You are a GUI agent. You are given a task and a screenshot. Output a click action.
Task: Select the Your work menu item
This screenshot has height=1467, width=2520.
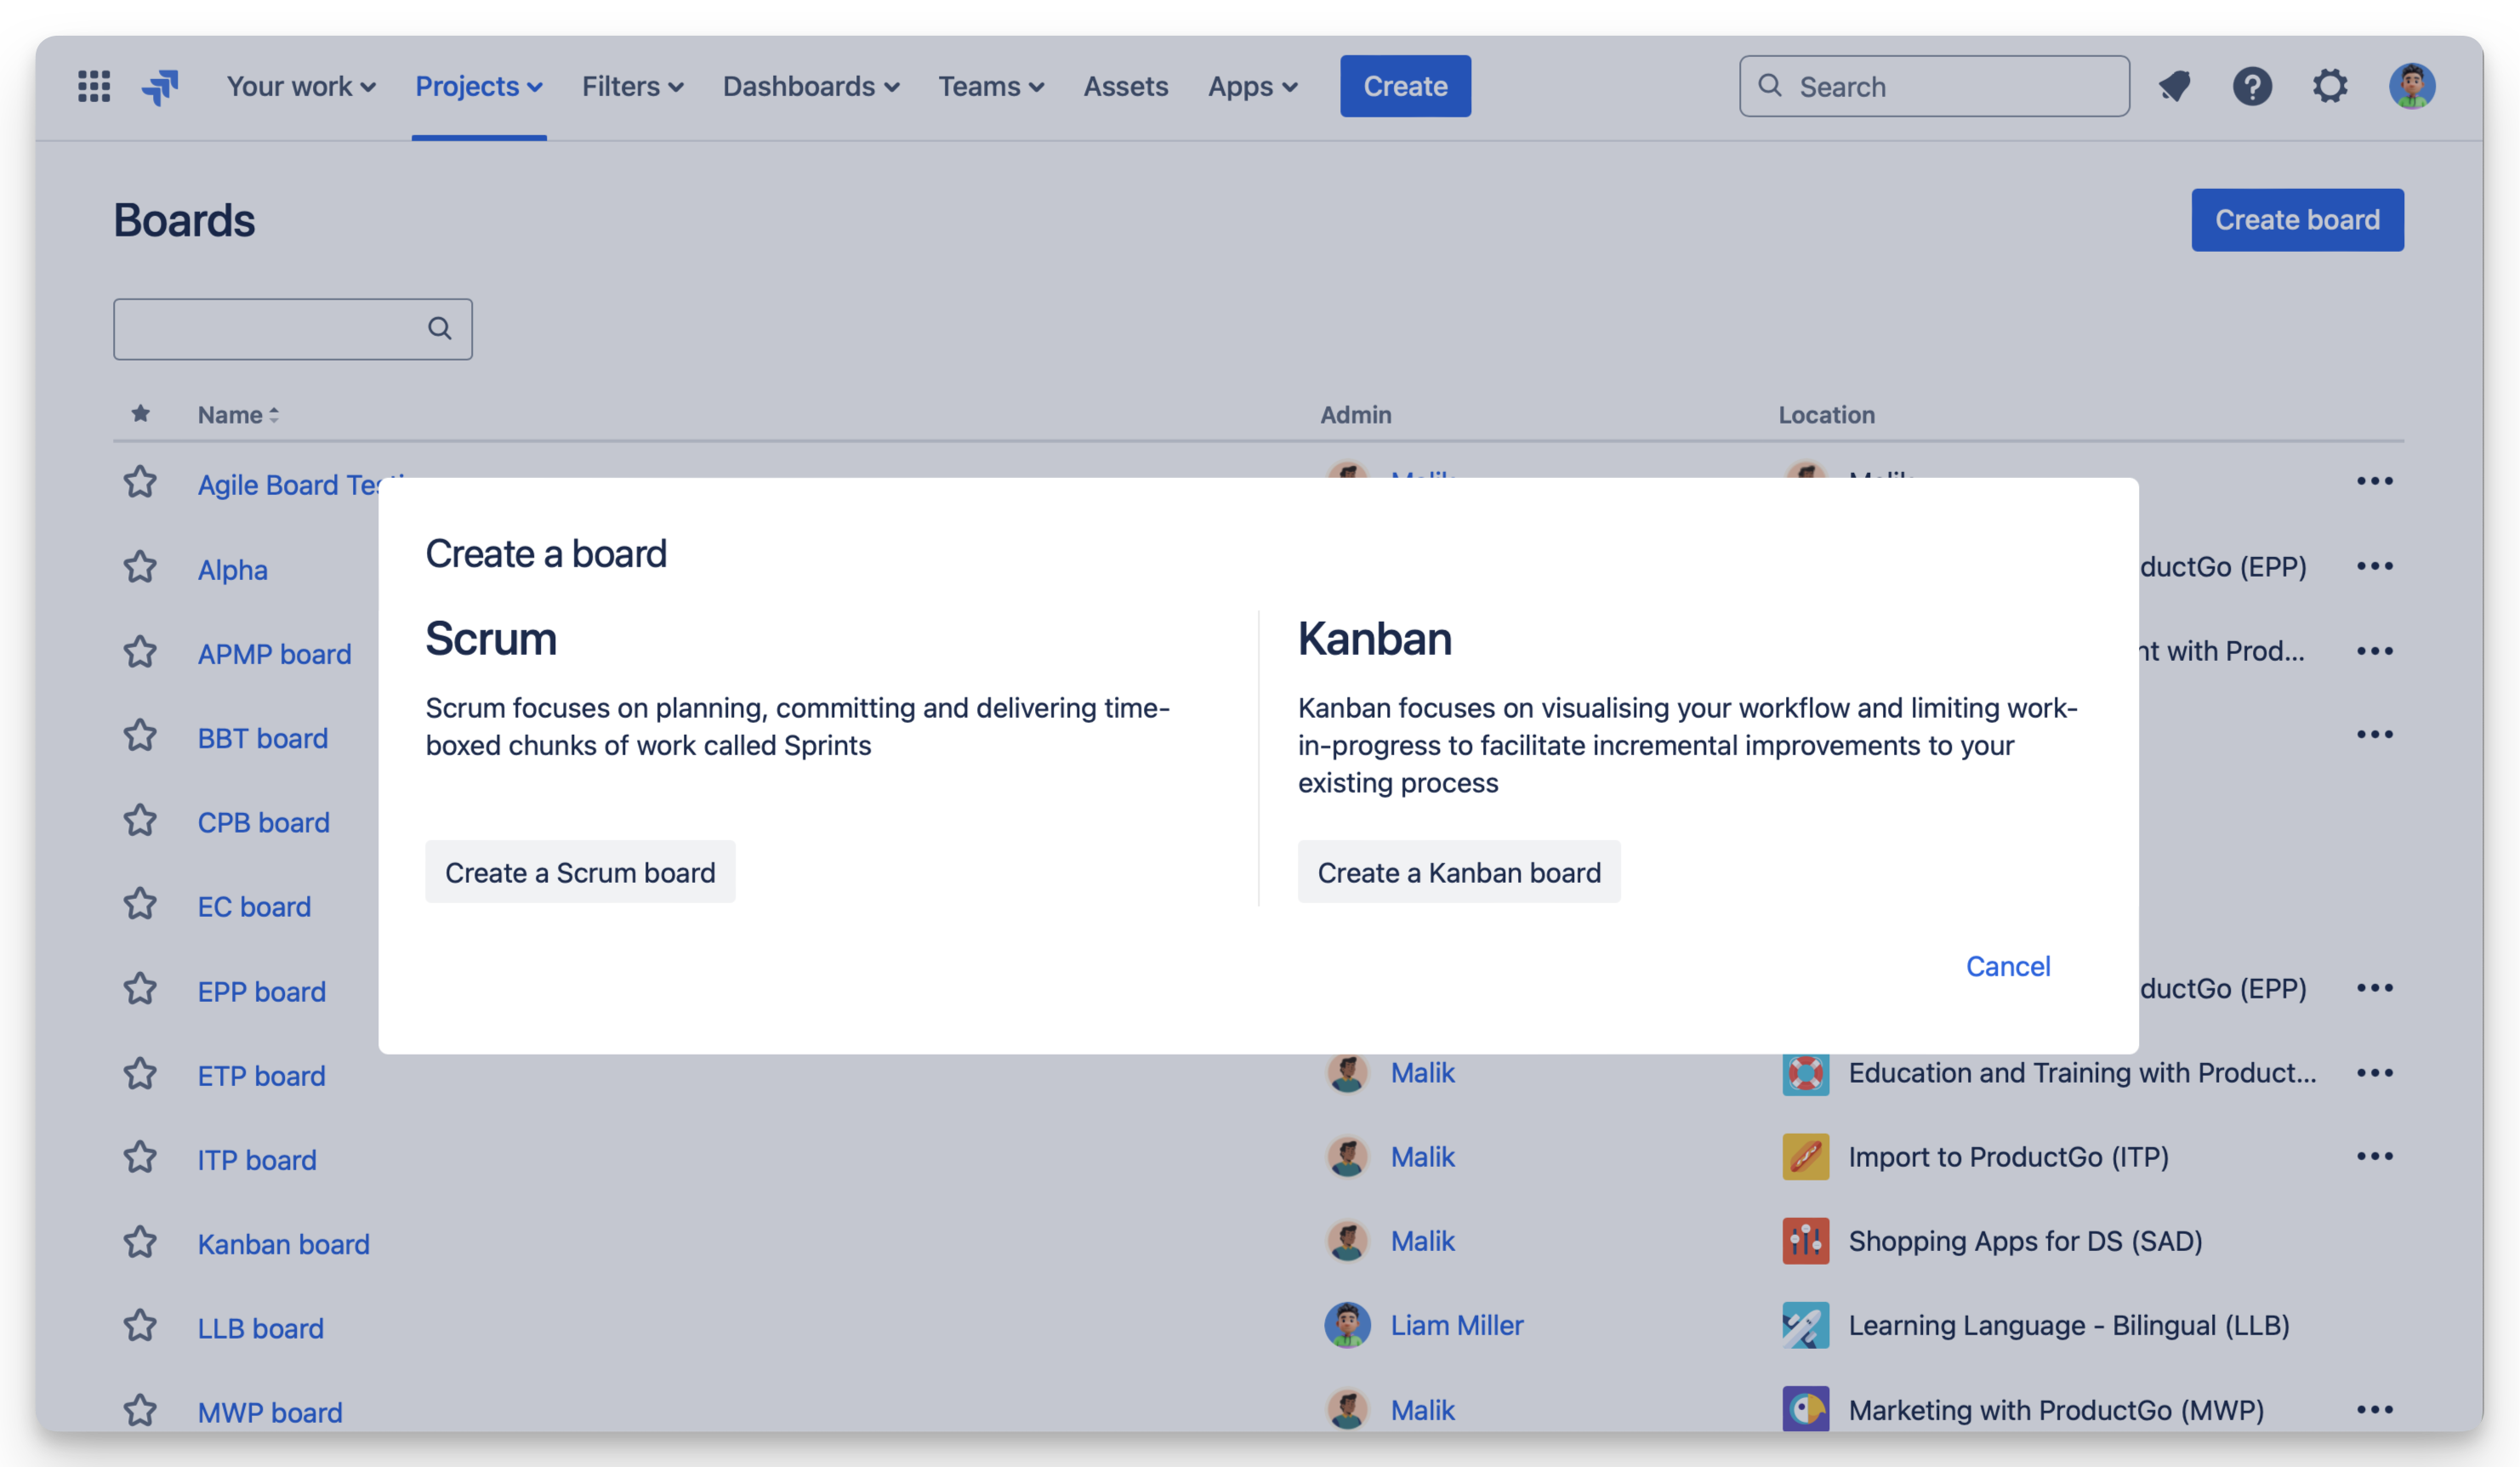point(300,86)
